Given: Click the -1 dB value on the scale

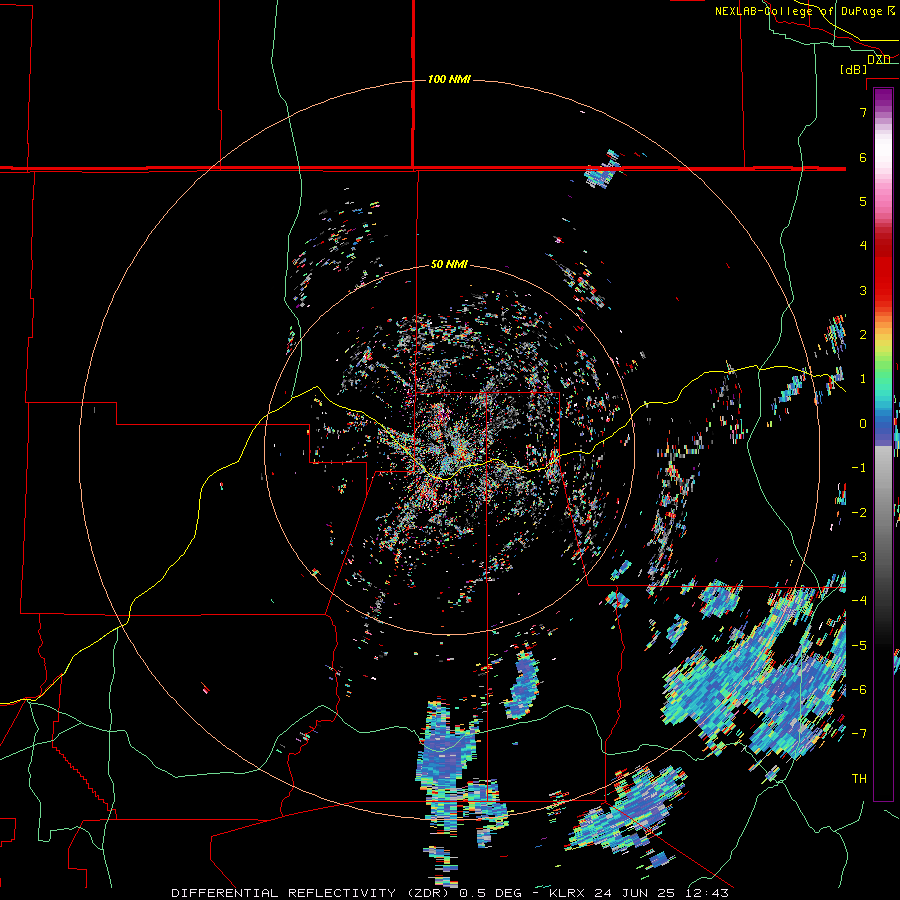Looking at the screenshot, I should click(x=859, y=468).
